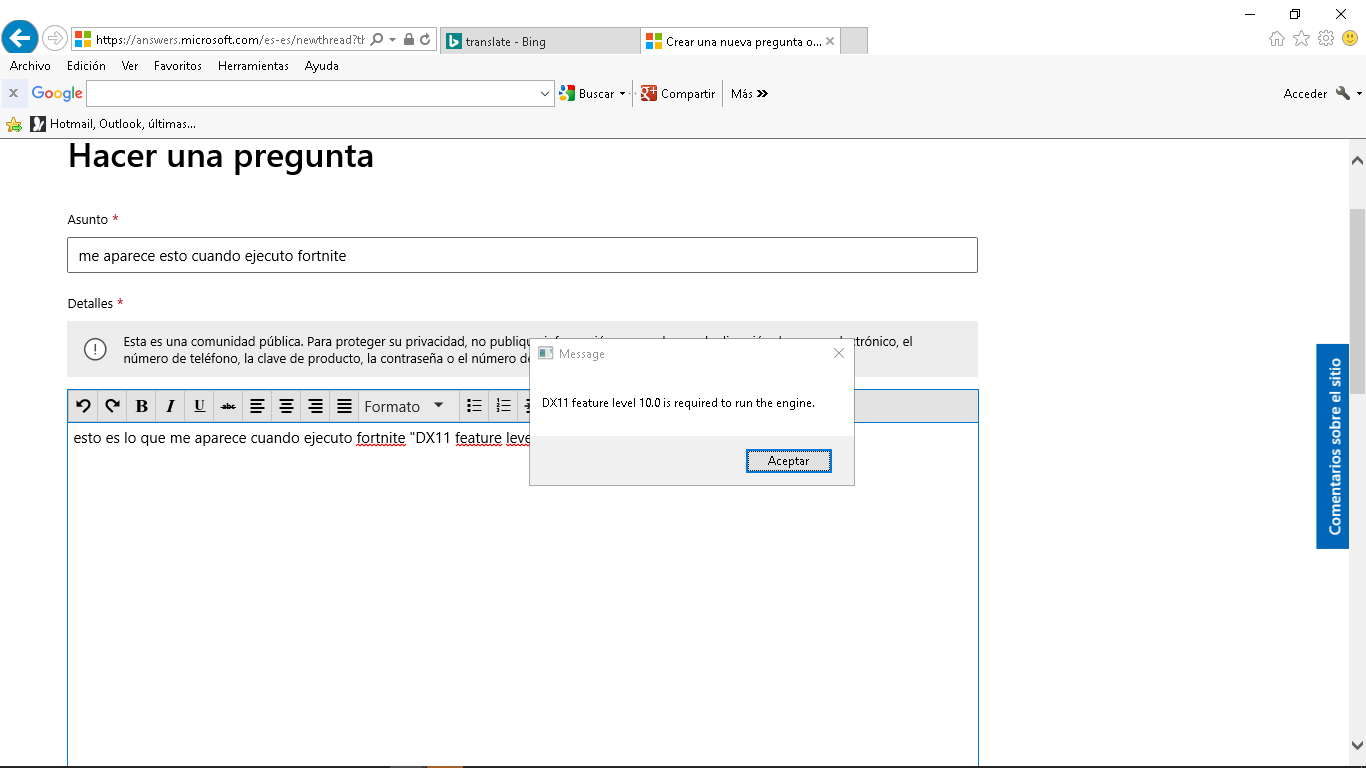Align text right in the editor
The width and height of the screenshot is (1366, 768).
coord(315,406)
